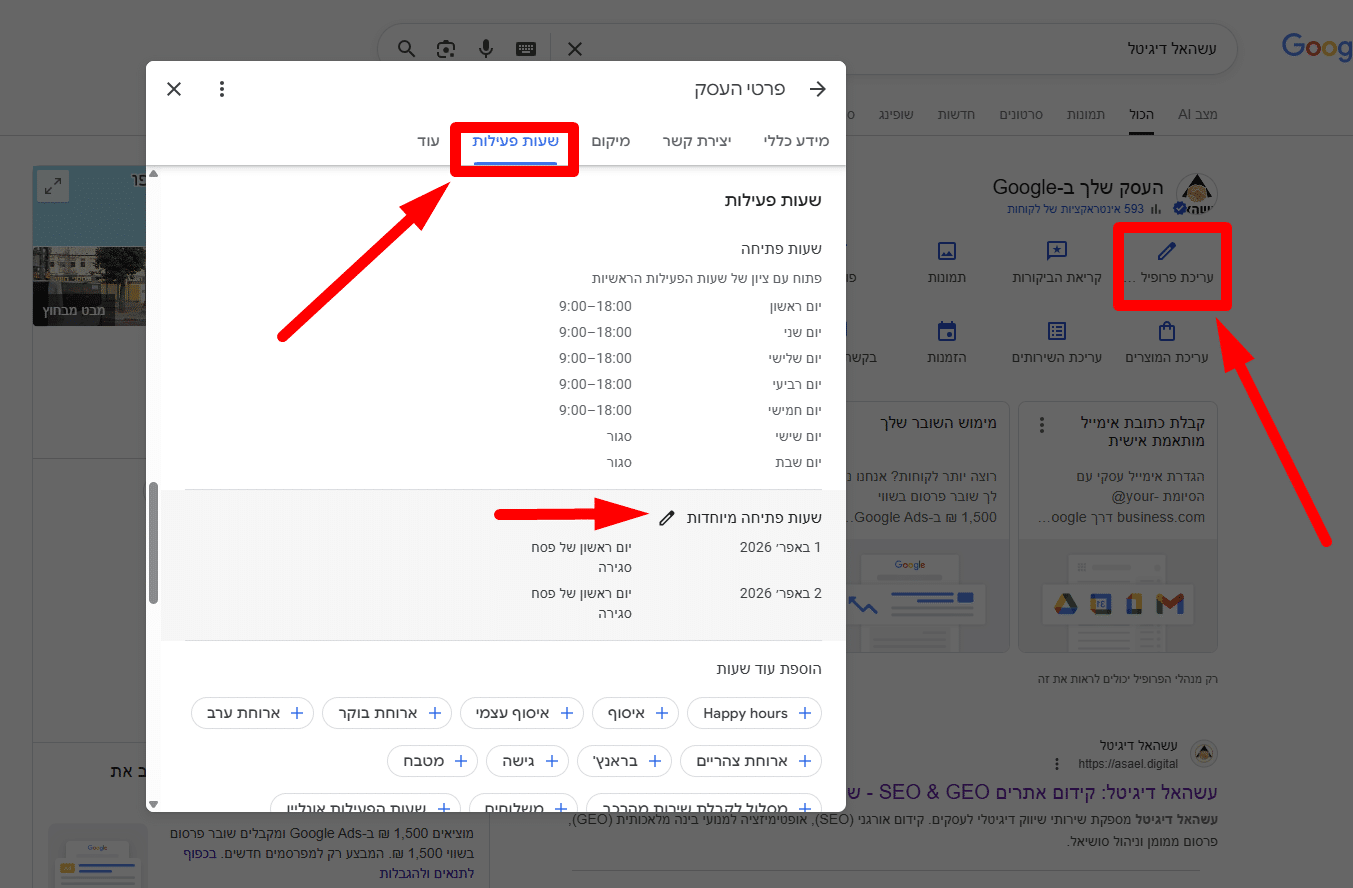Add the איסוף עצמי hours chip
Screen dimensions: 1353x888
(522, 713)
